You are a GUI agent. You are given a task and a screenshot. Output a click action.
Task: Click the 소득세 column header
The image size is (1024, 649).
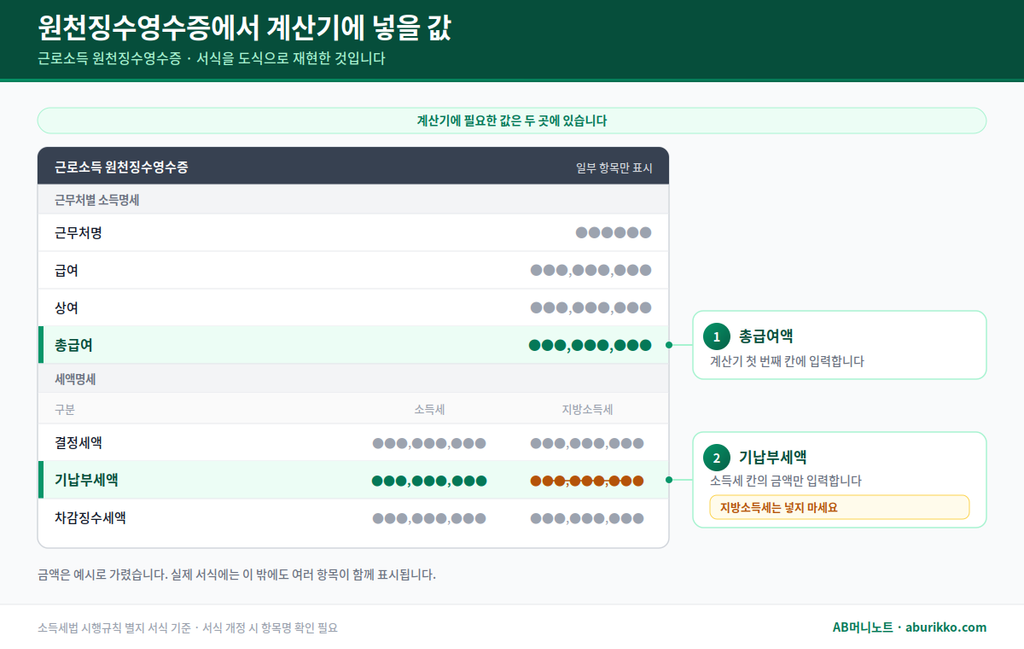click(x=429, y=409)
